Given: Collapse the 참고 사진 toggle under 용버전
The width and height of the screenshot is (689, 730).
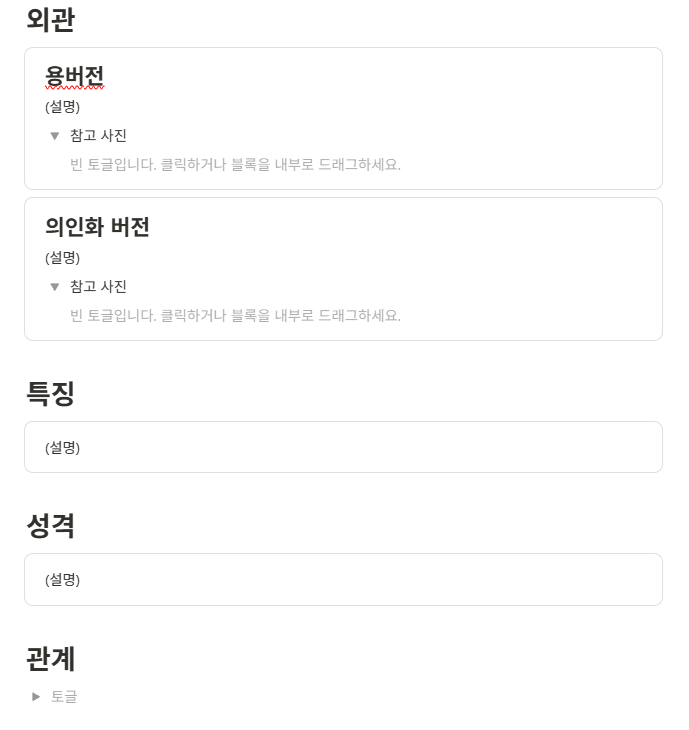Looking at the screenshot, I should point(55,136).
